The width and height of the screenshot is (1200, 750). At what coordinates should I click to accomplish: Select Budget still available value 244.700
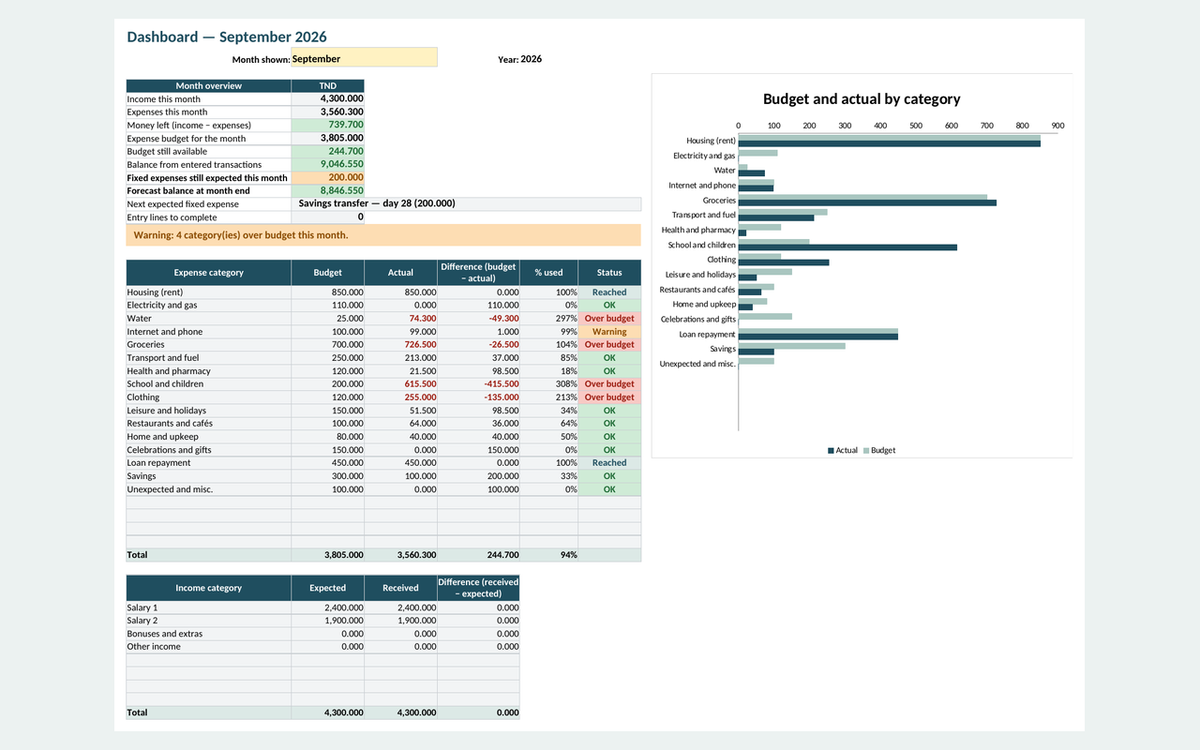328,151
